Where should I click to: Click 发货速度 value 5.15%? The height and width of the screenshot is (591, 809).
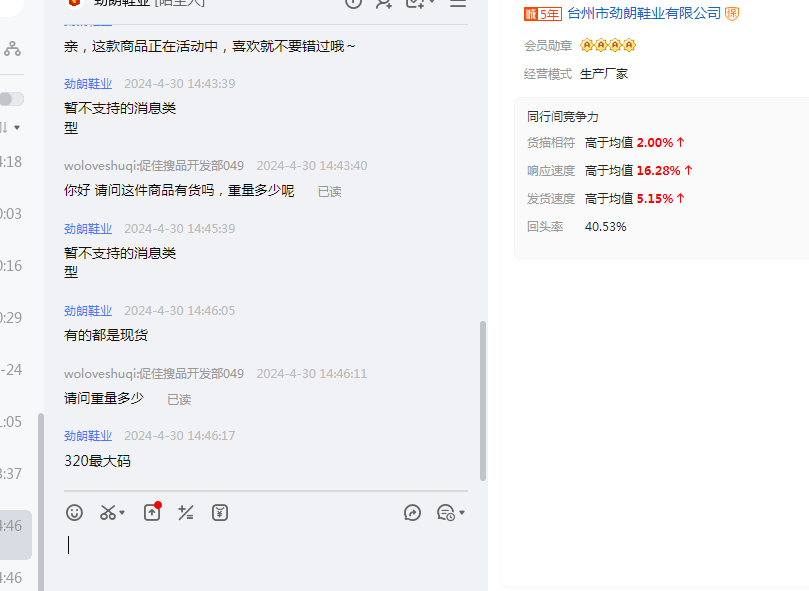(655, 199)
